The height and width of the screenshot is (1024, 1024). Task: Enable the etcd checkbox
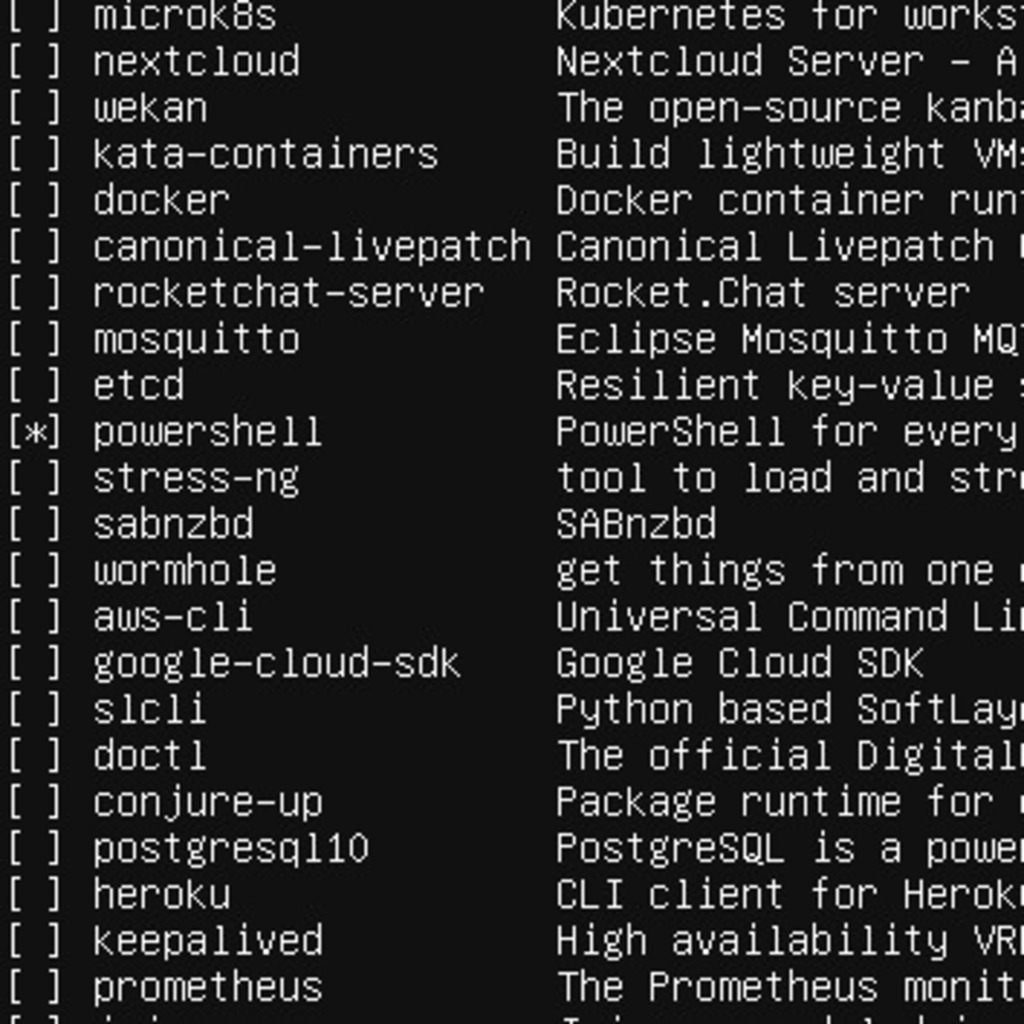tap(35, 385)
